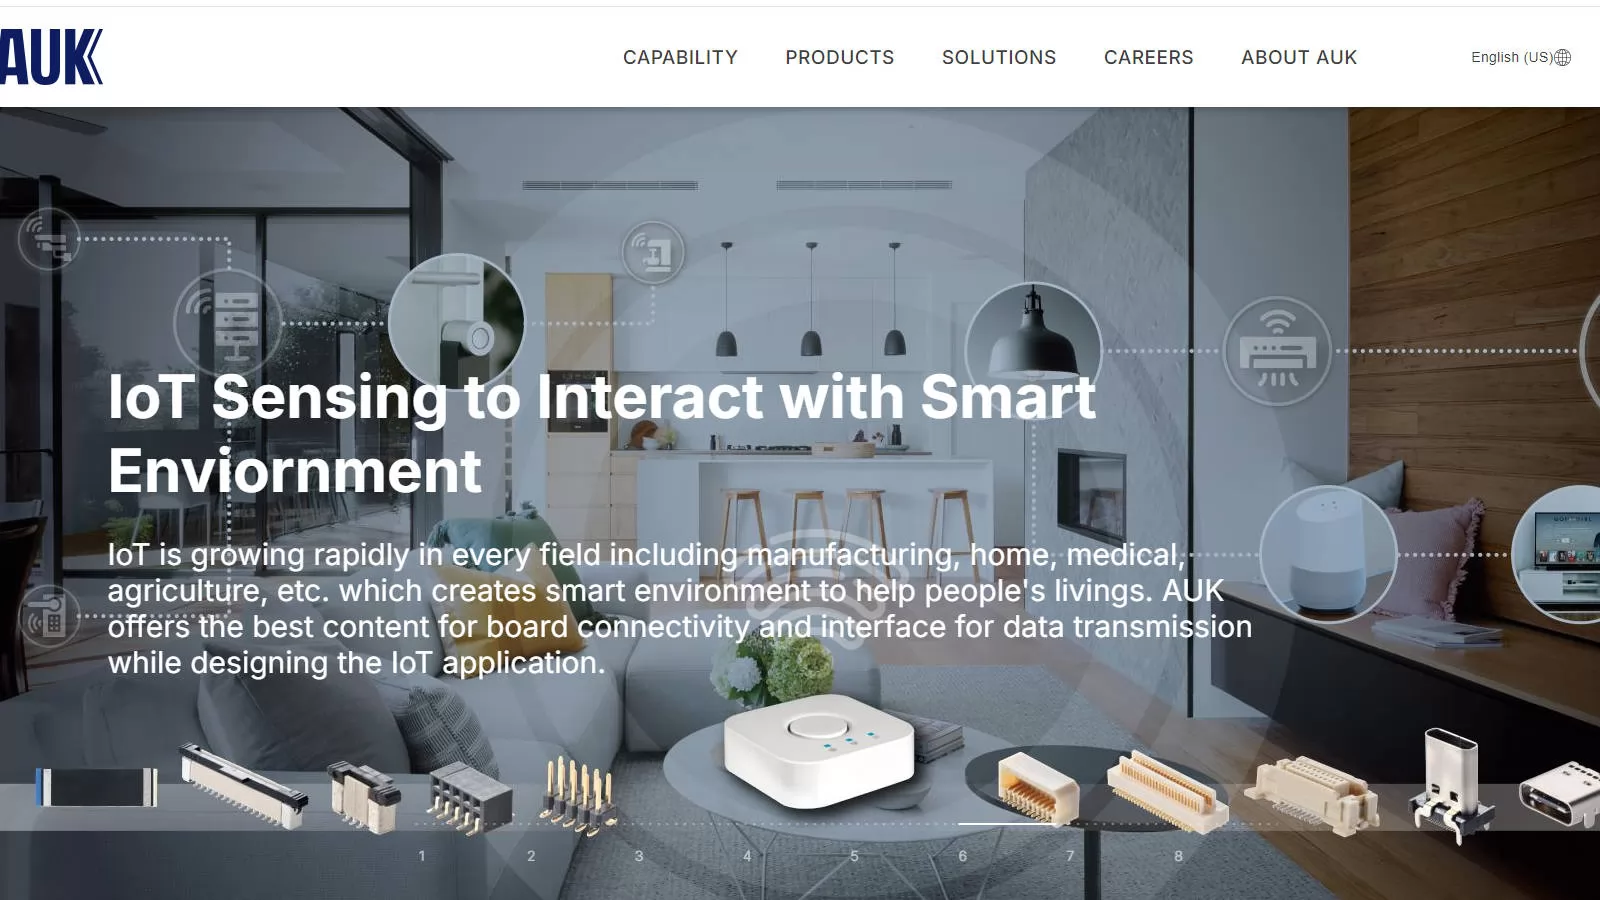Open the PRODUCTS menu
Viewport: 1600px width, 900px height.
[840, 57]
